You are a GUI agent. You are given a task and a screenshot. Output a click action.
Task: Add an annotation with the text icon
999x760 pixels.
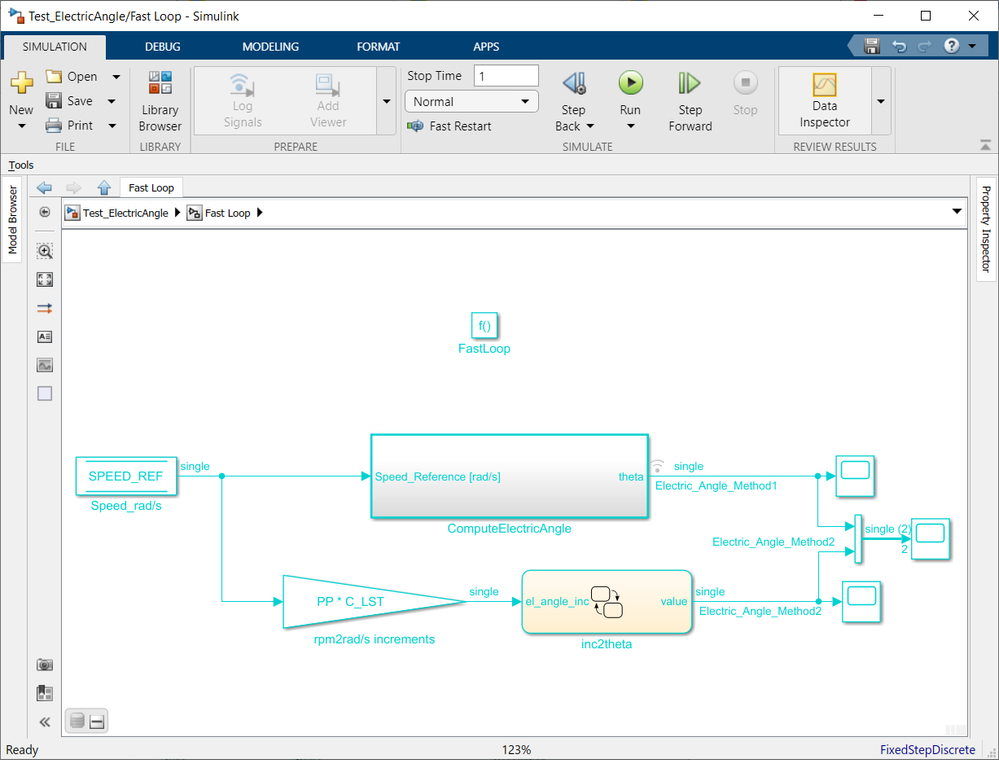point(45,336)
